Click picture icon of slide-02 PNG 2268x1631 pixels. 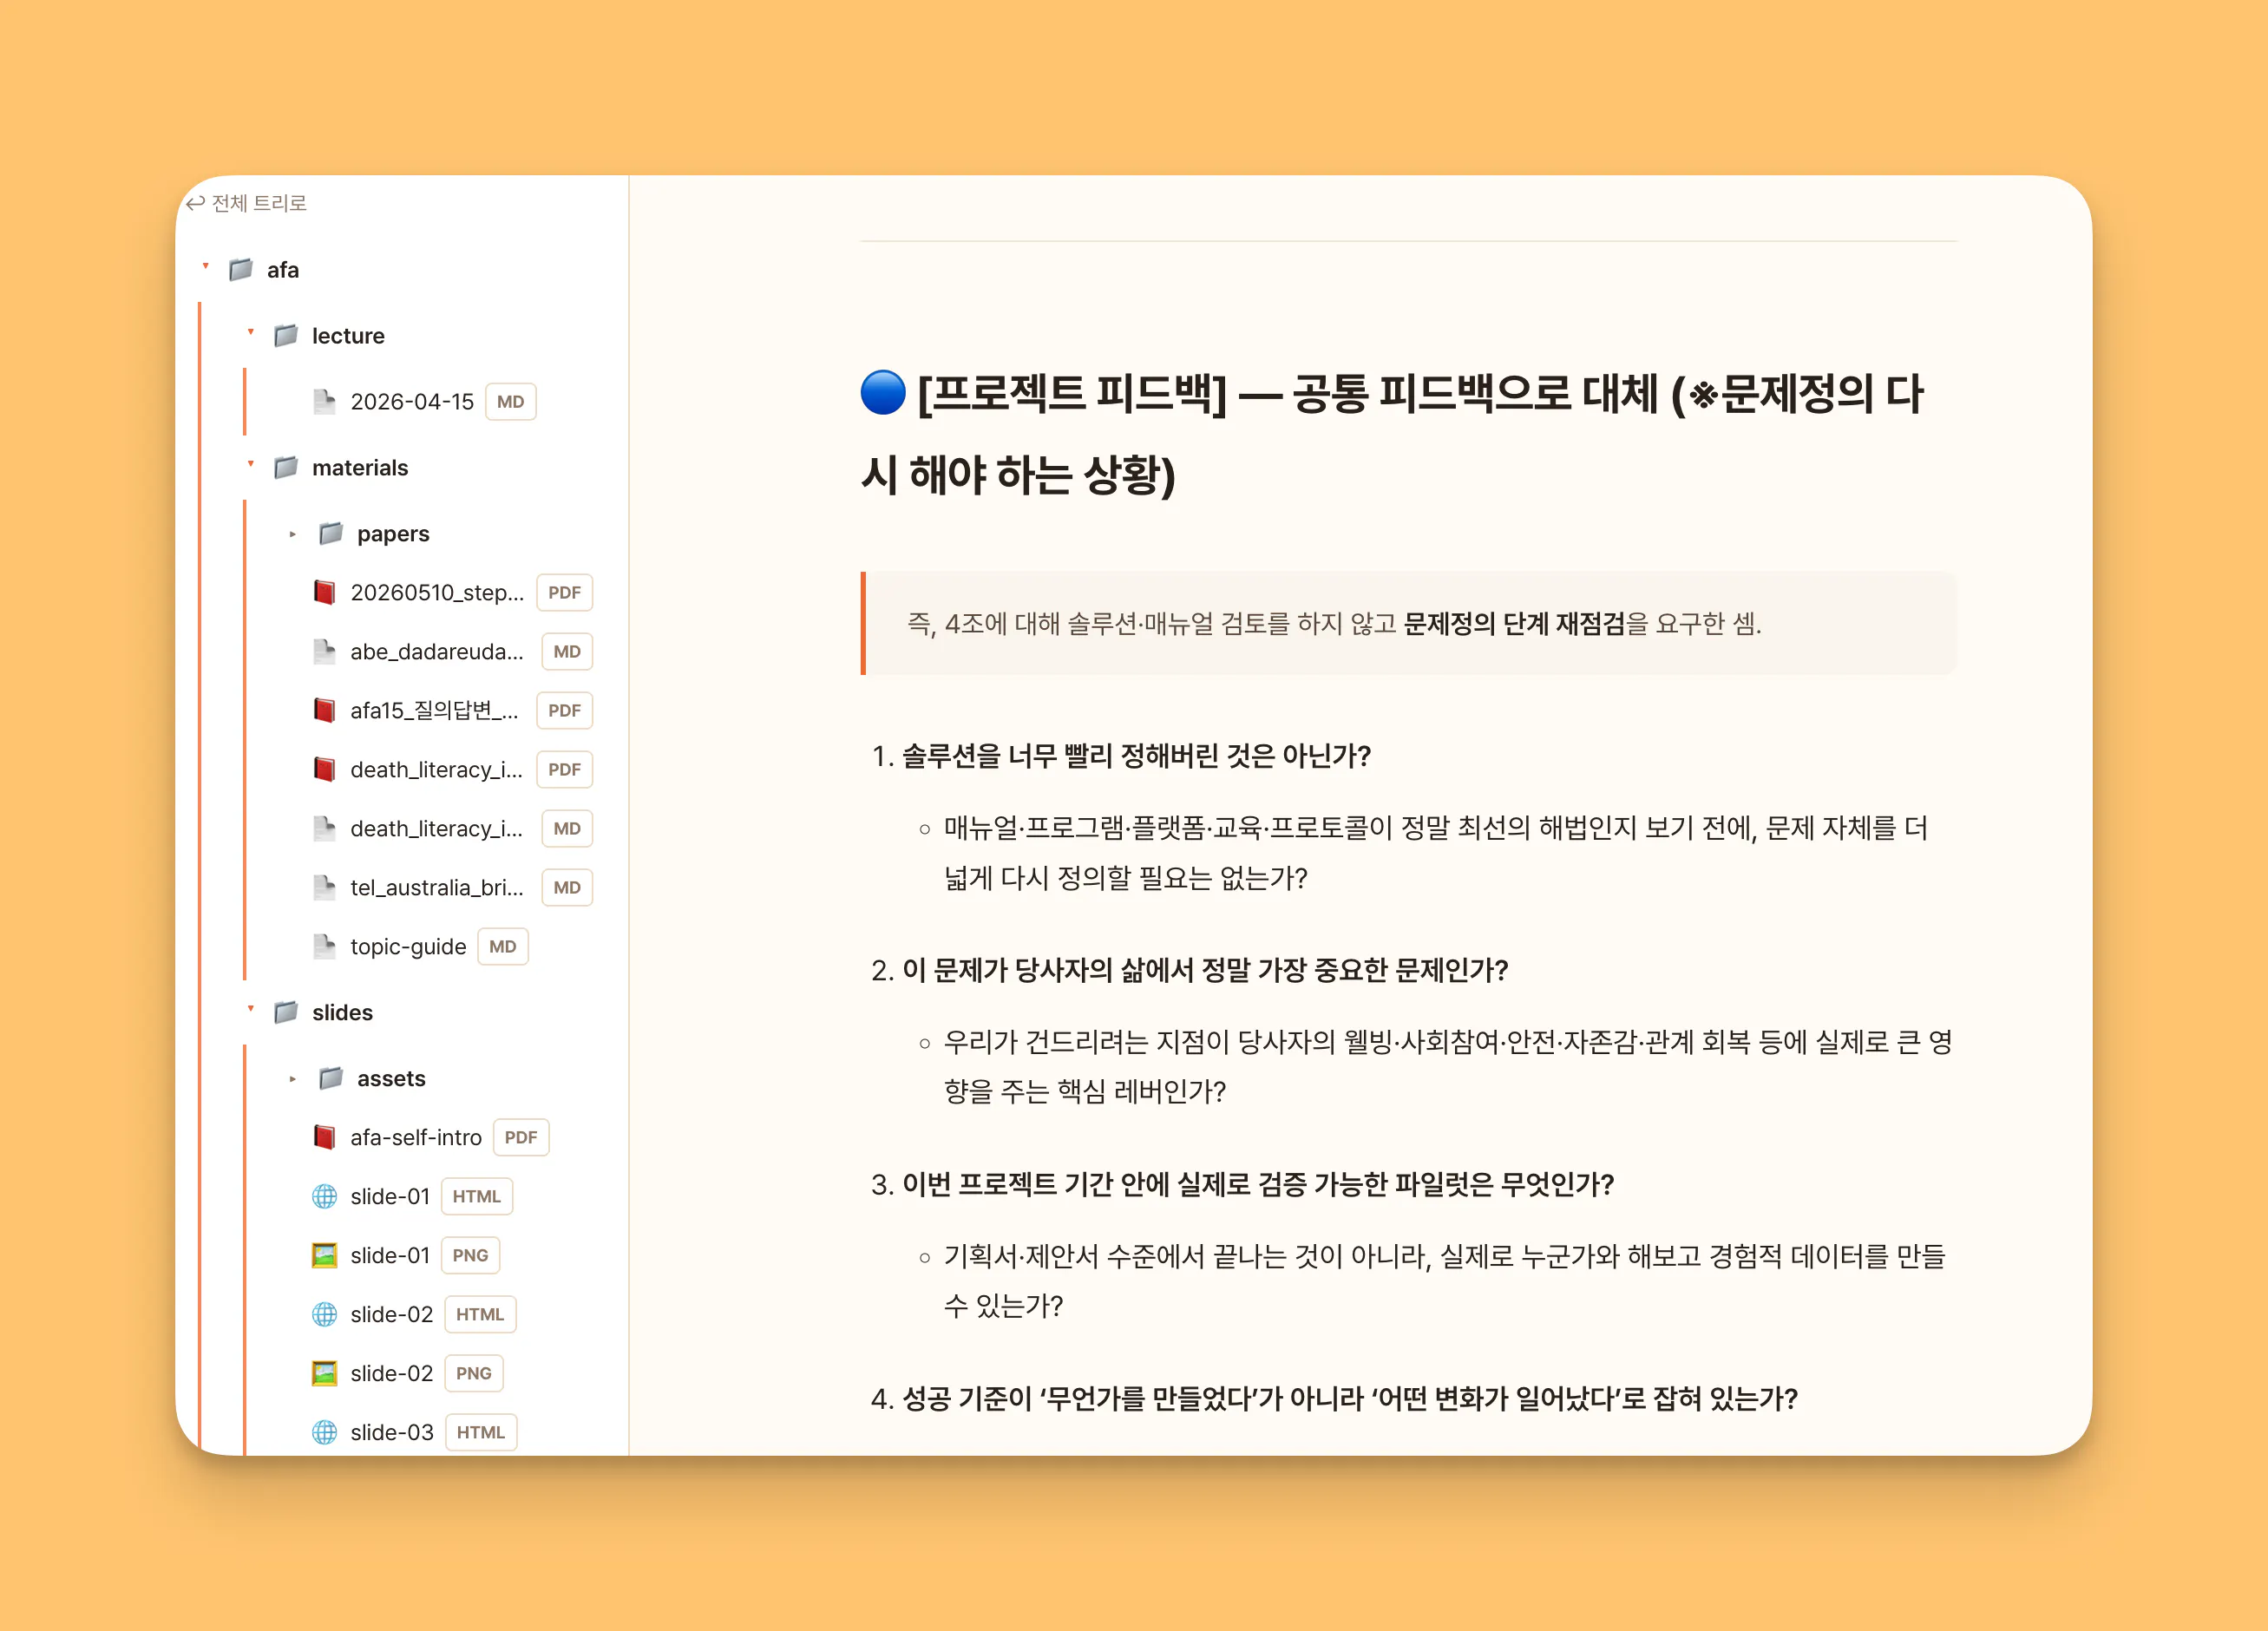pos(324,1374)
